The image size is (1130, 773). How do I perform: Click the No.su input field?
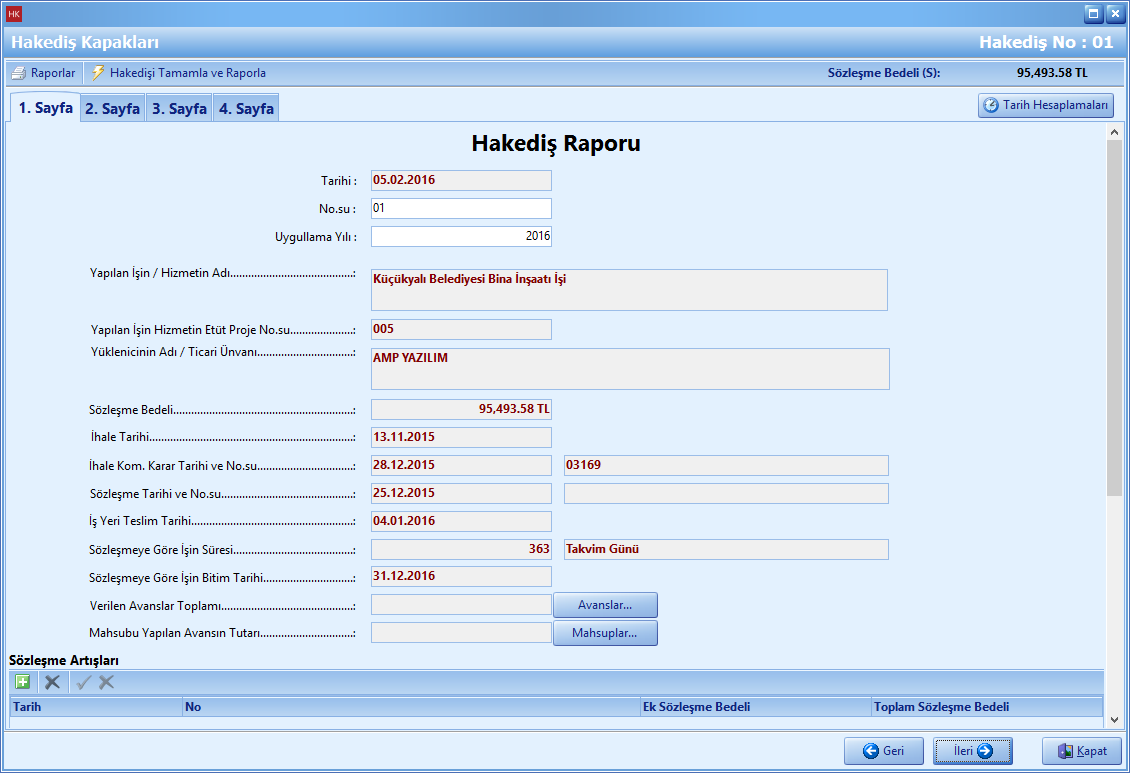tap(461, 208)
